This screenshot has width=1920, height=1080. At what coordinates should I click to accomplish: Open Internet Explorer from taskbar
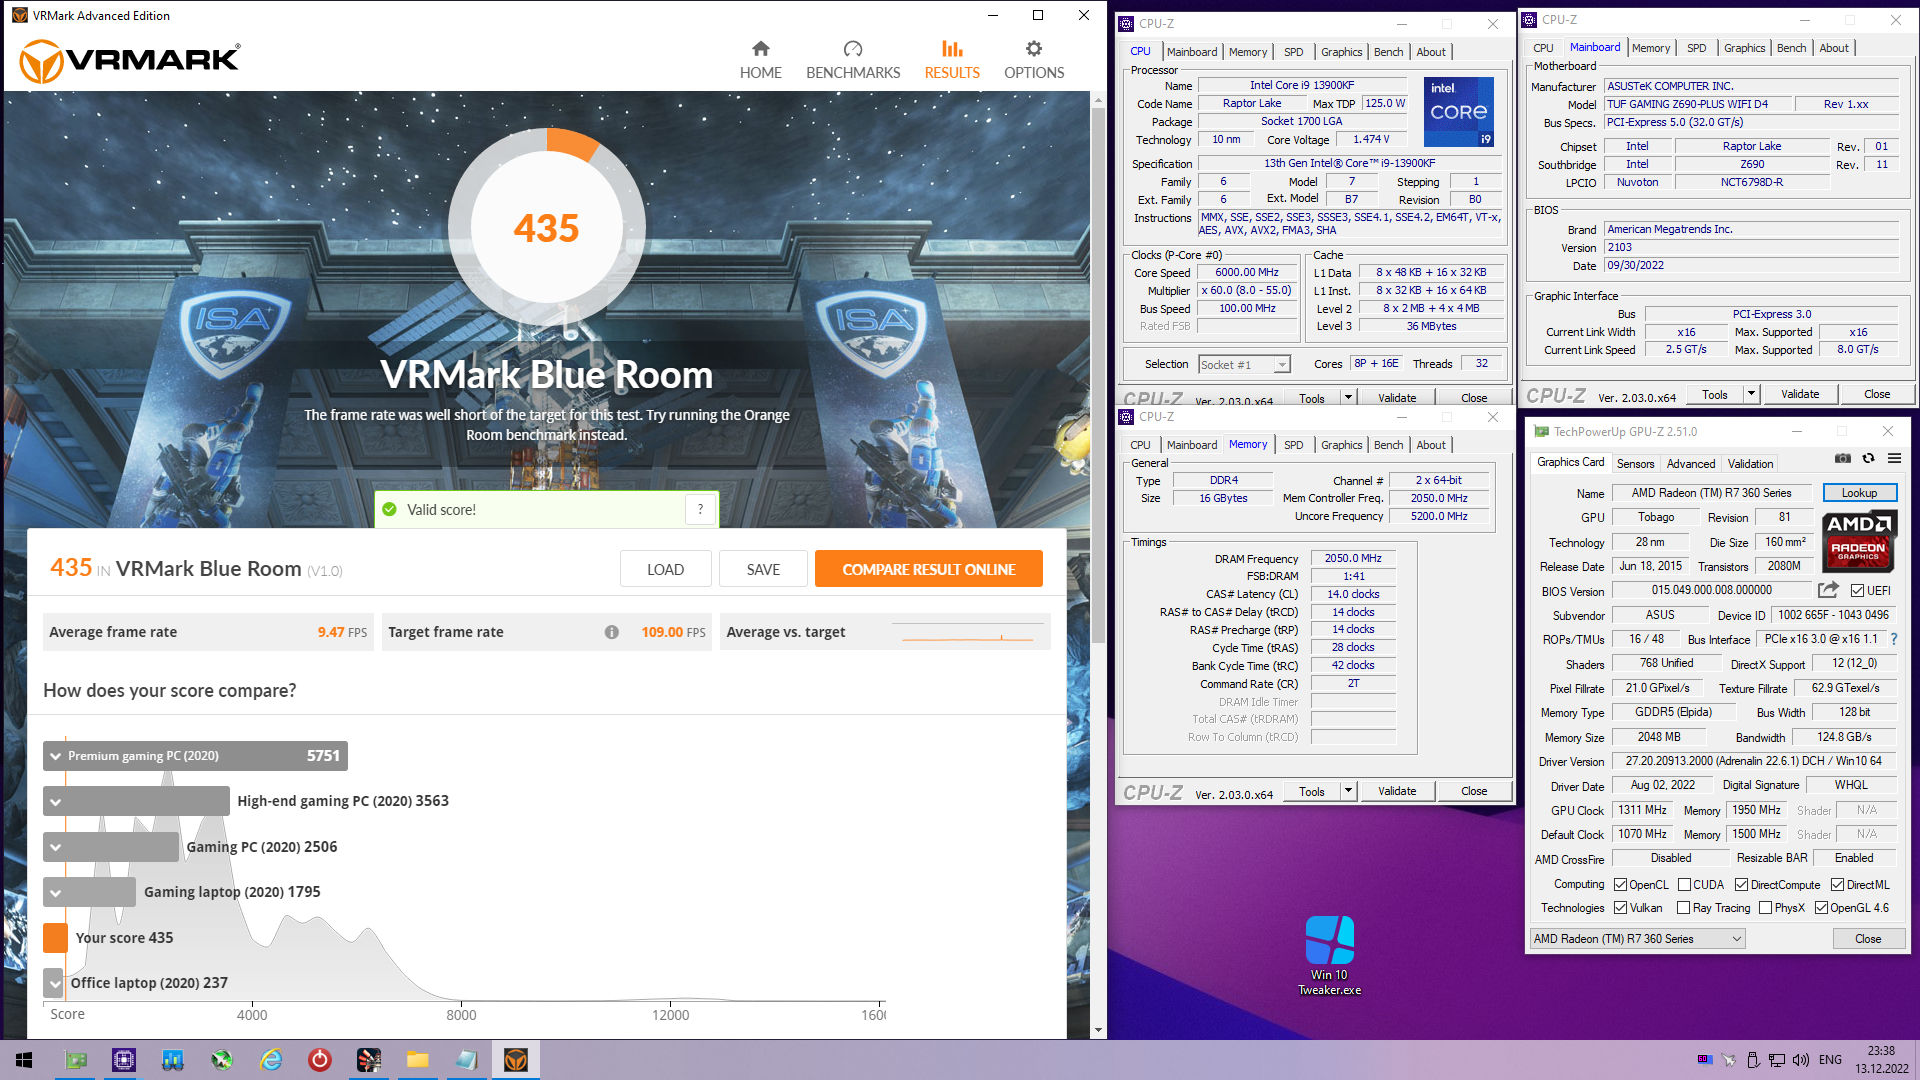coord(271,1060)
